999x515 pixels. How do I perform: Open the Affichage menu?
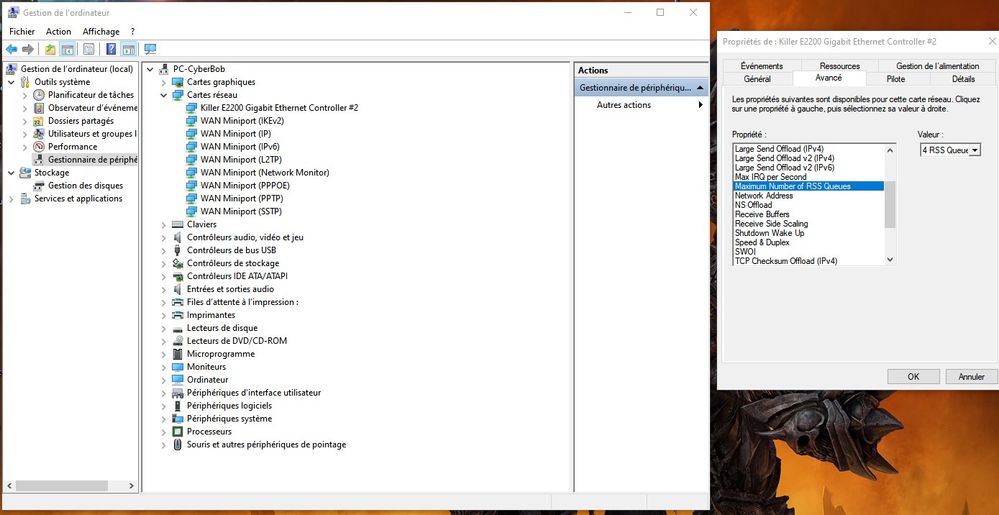pyautogui.click(x=101, y=31)
